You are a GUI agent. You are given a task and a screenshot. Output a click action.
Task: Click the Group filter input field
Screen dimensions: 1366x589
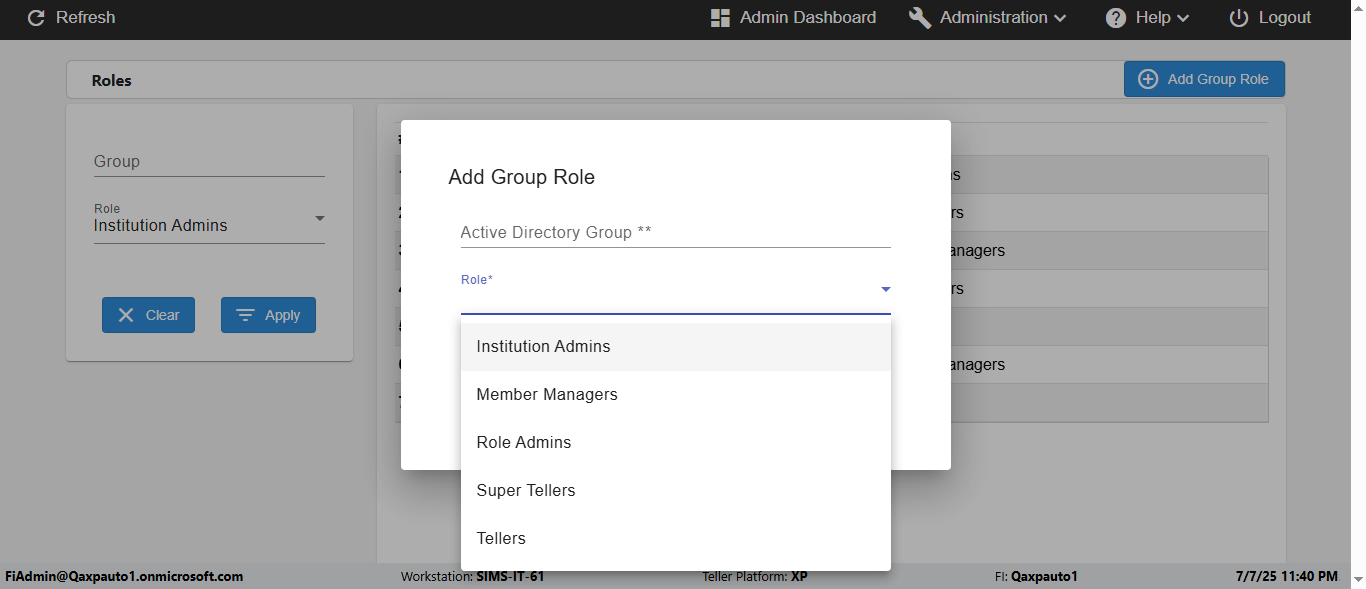209,161
